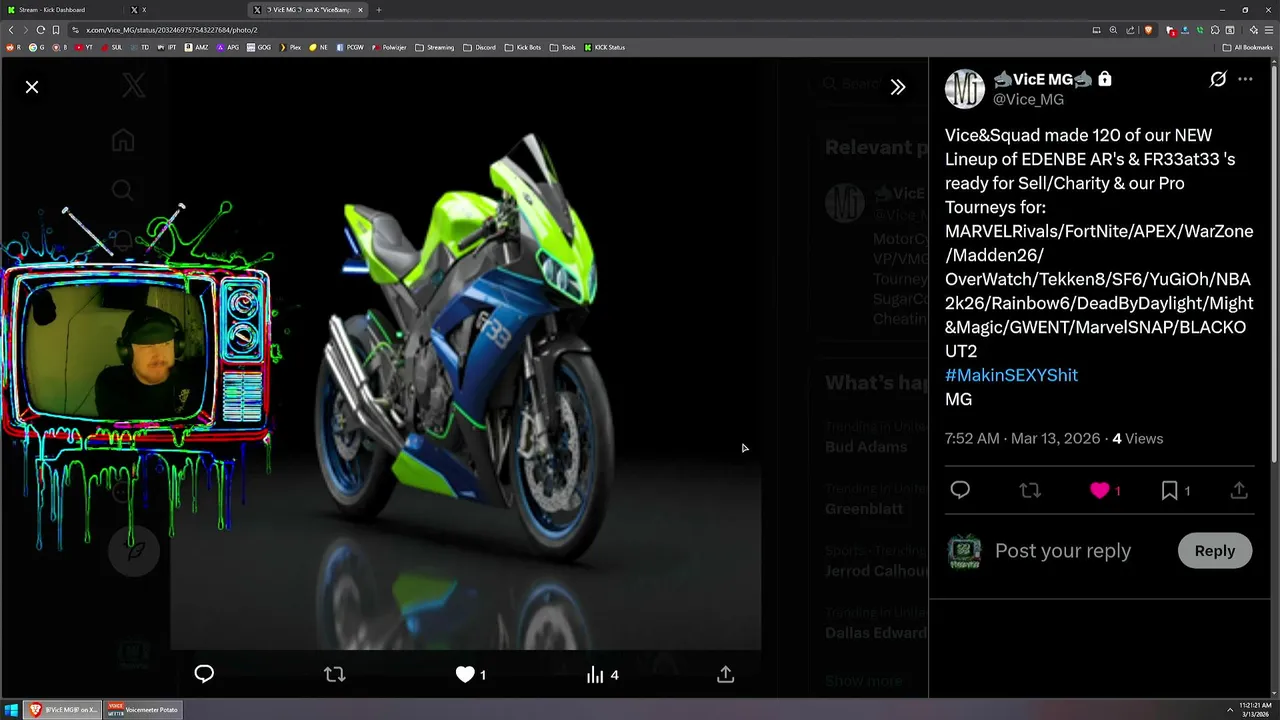1280x720 pixels.
Task: Collapse the tweet sidebar with double-chevron icon
Action: pos(898,87)
